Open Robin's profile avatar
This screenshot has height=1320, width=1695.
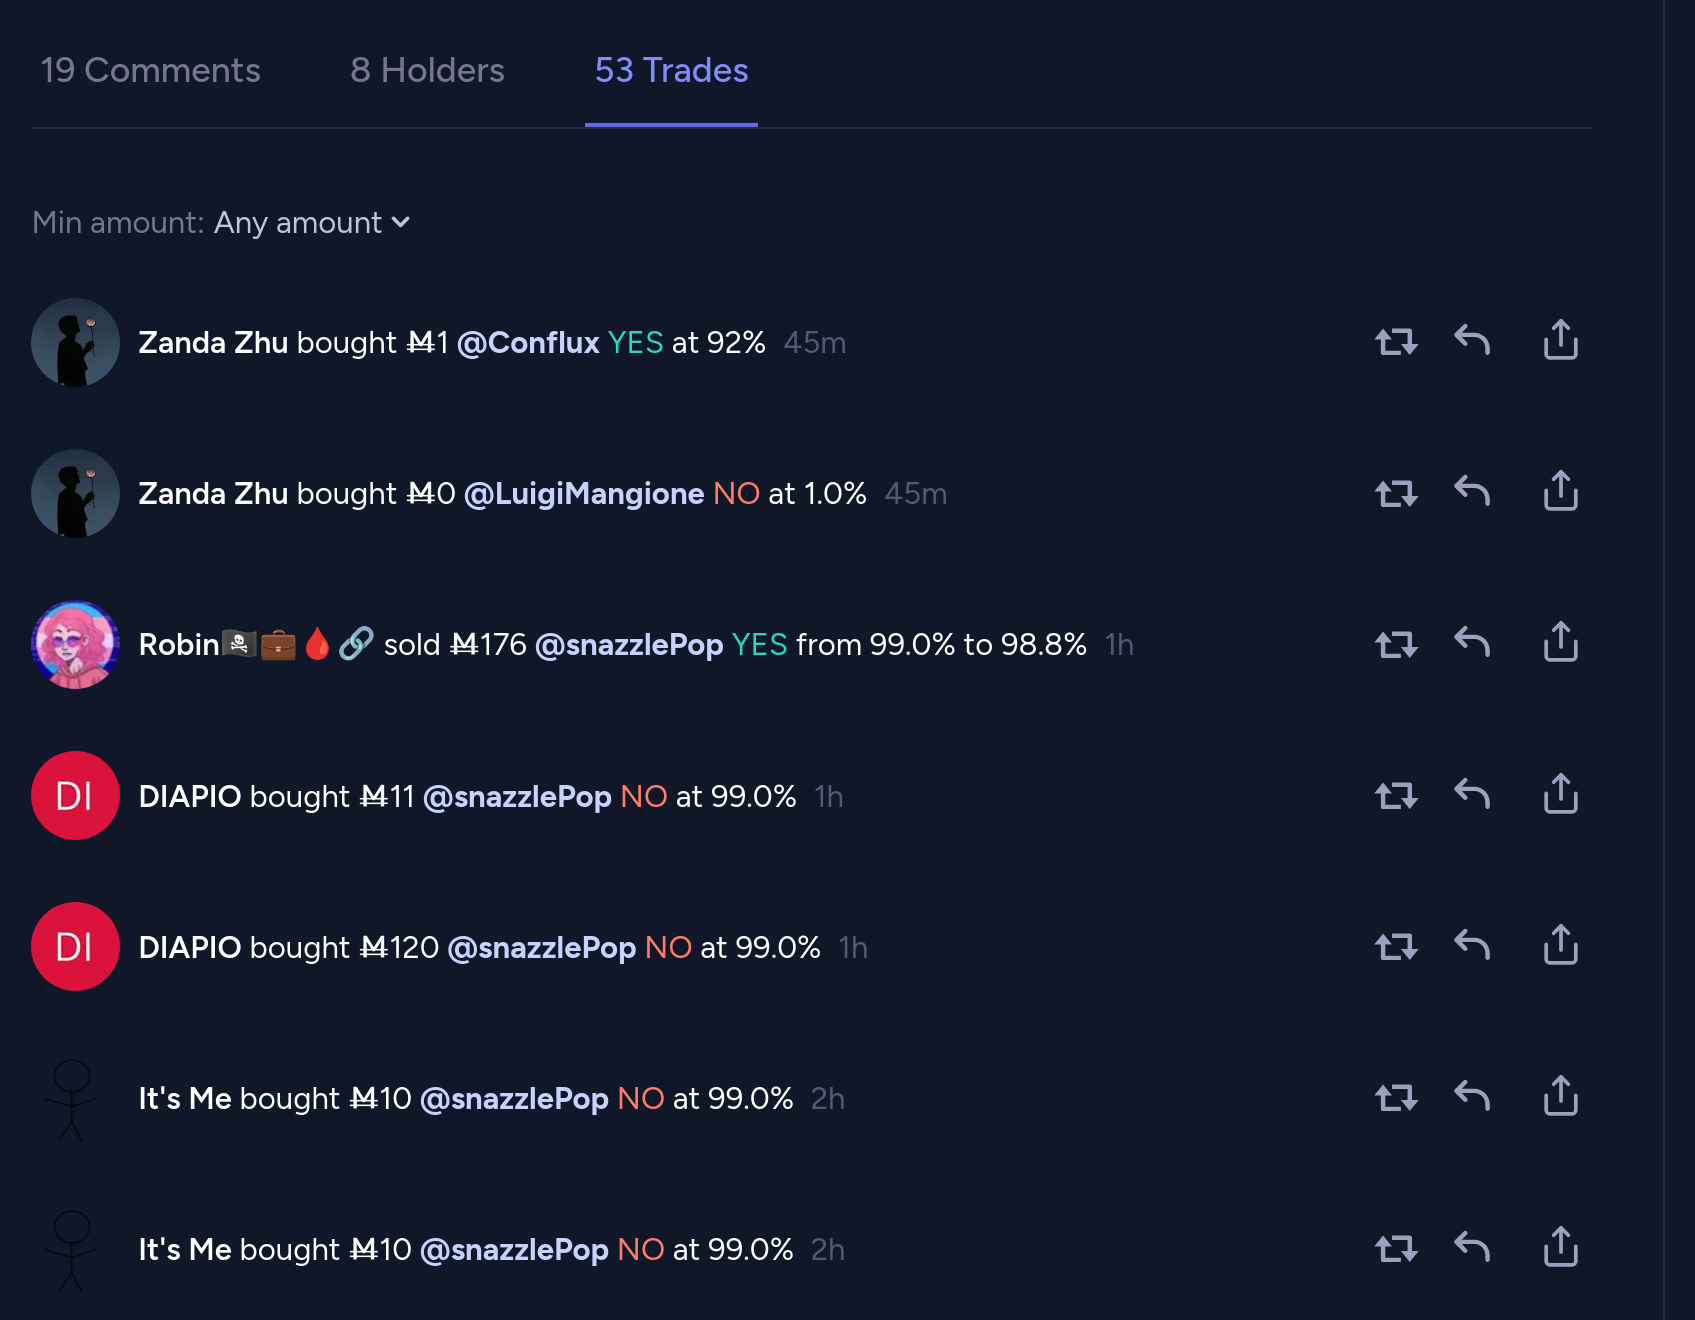tap(75, 645)
